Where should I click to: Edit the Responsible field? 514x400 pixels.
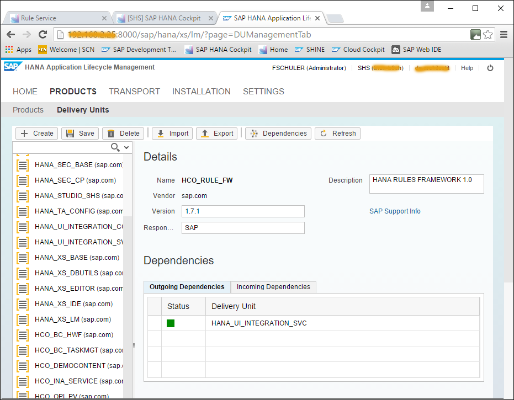[x=243, y=228]
